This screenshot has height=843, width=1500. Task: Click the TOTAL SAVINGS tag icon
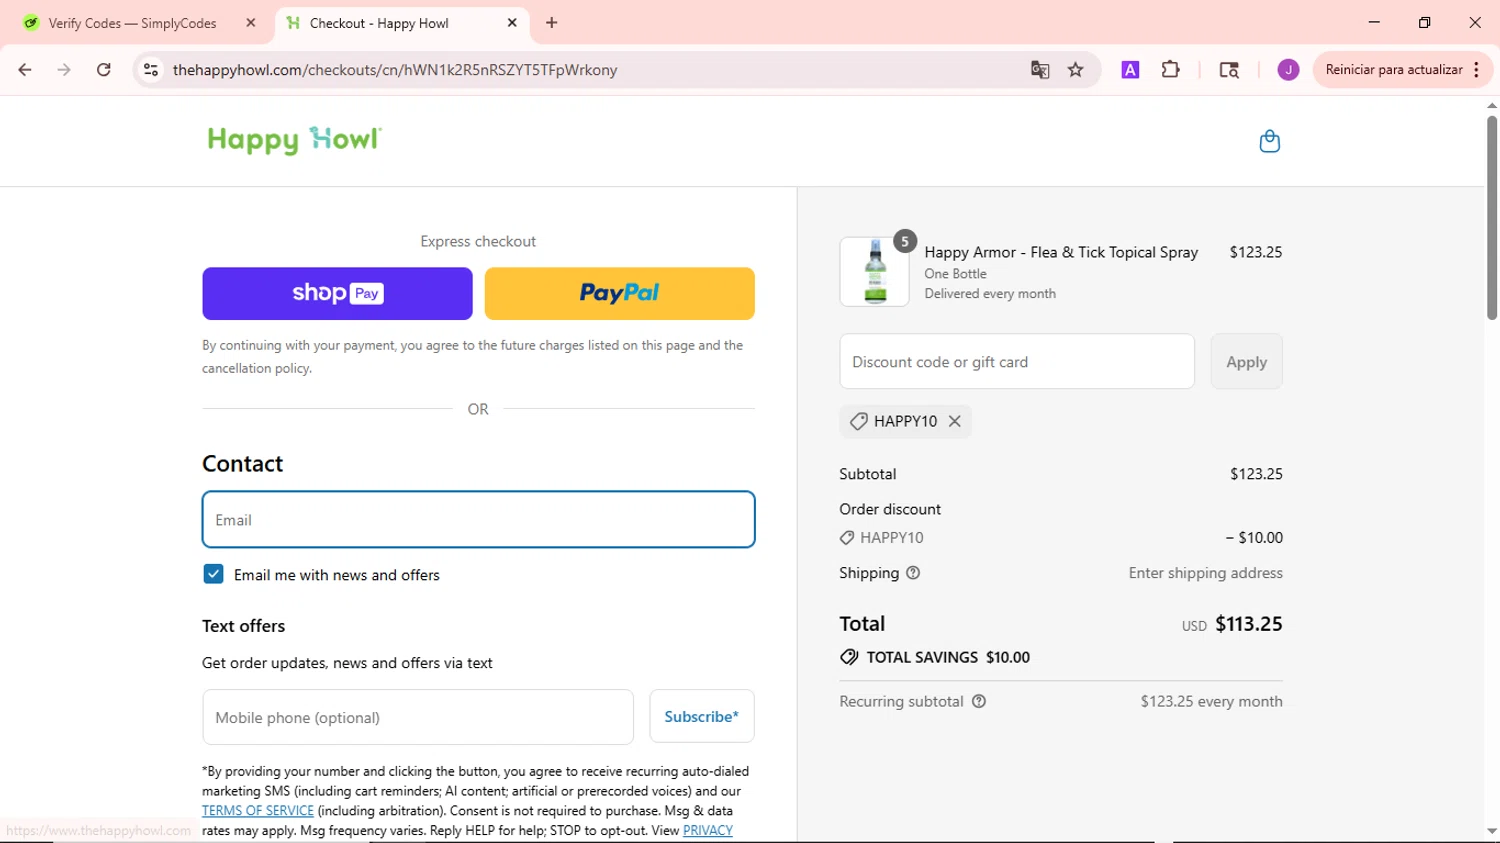(849, 657)
